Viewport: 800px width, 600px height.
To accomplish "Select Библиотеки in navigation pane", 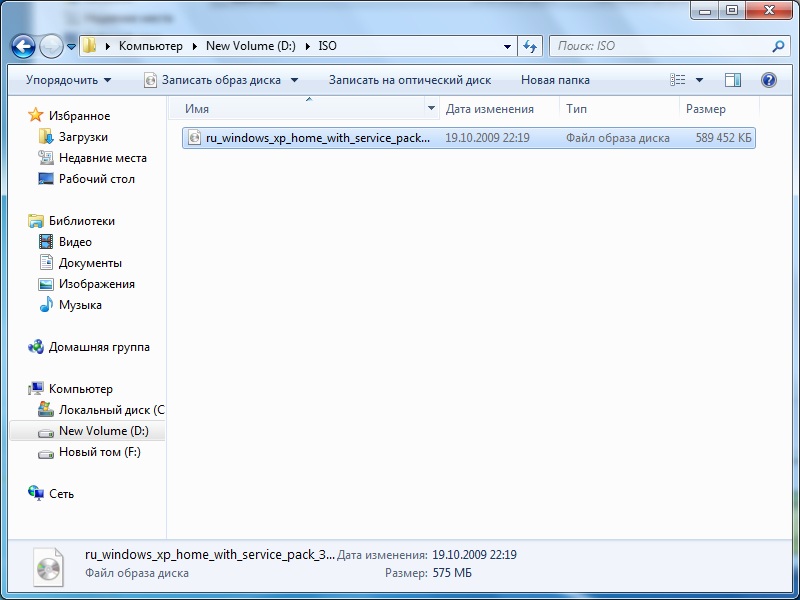I will tap(82, 220).
